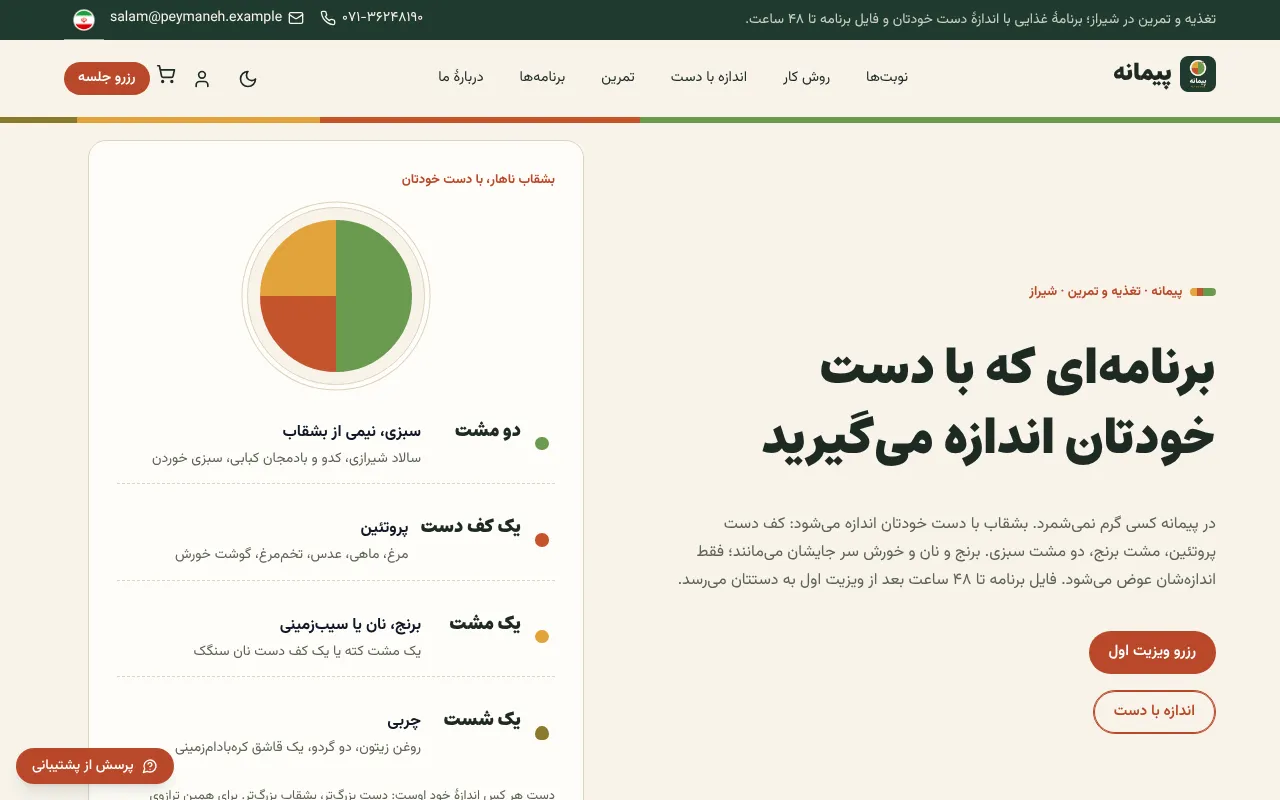Open the برنامه‌ها menu item
Viewport: 1280px width, 800px height.
tap(542, 77)
